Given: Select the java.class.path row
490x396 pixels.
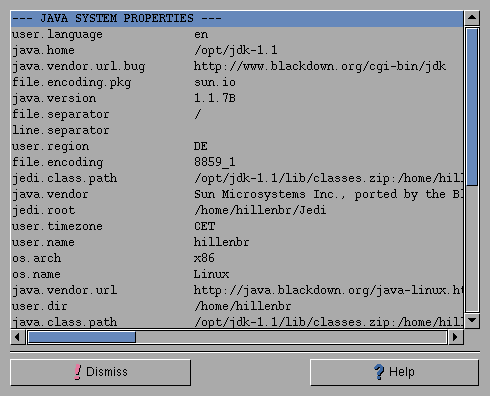Looking at the screenshot, I should tap(237, 321).
